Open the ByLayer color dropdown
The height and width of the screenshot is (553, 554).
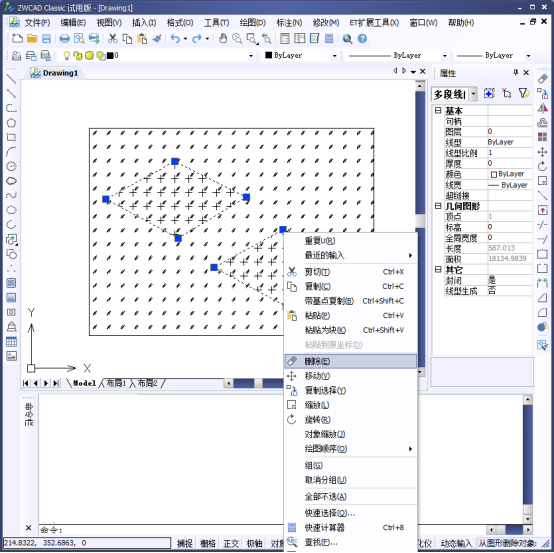301,55
